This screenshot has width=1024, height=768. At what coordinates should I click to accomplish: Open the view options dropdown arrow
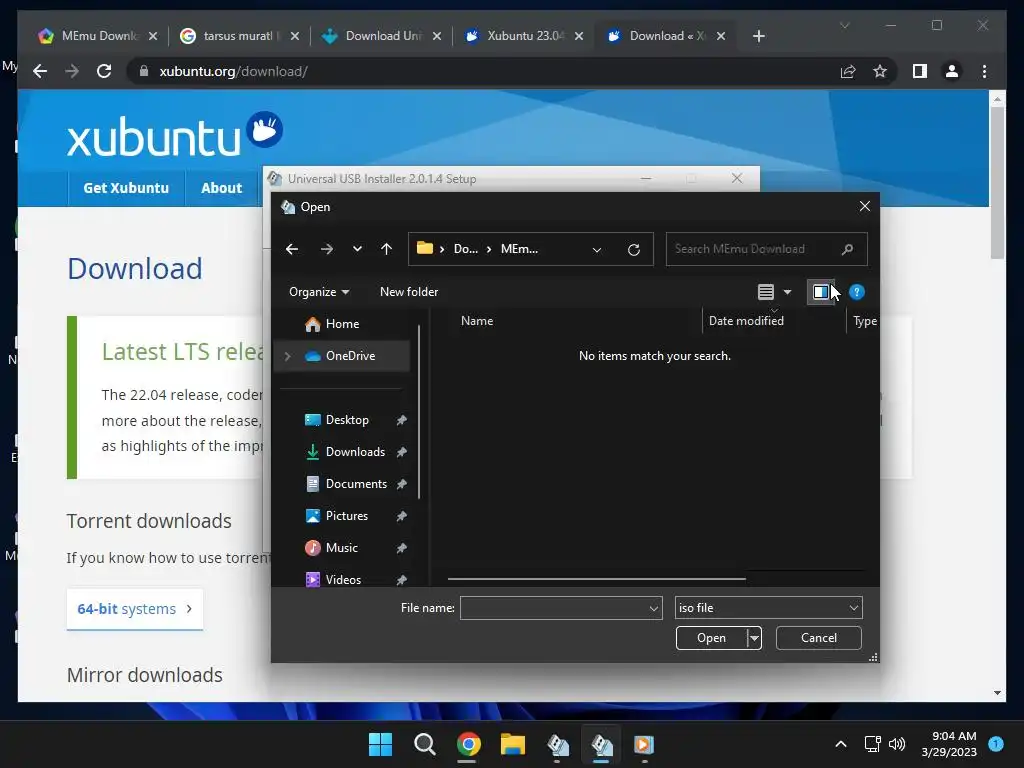coord(788,292)
